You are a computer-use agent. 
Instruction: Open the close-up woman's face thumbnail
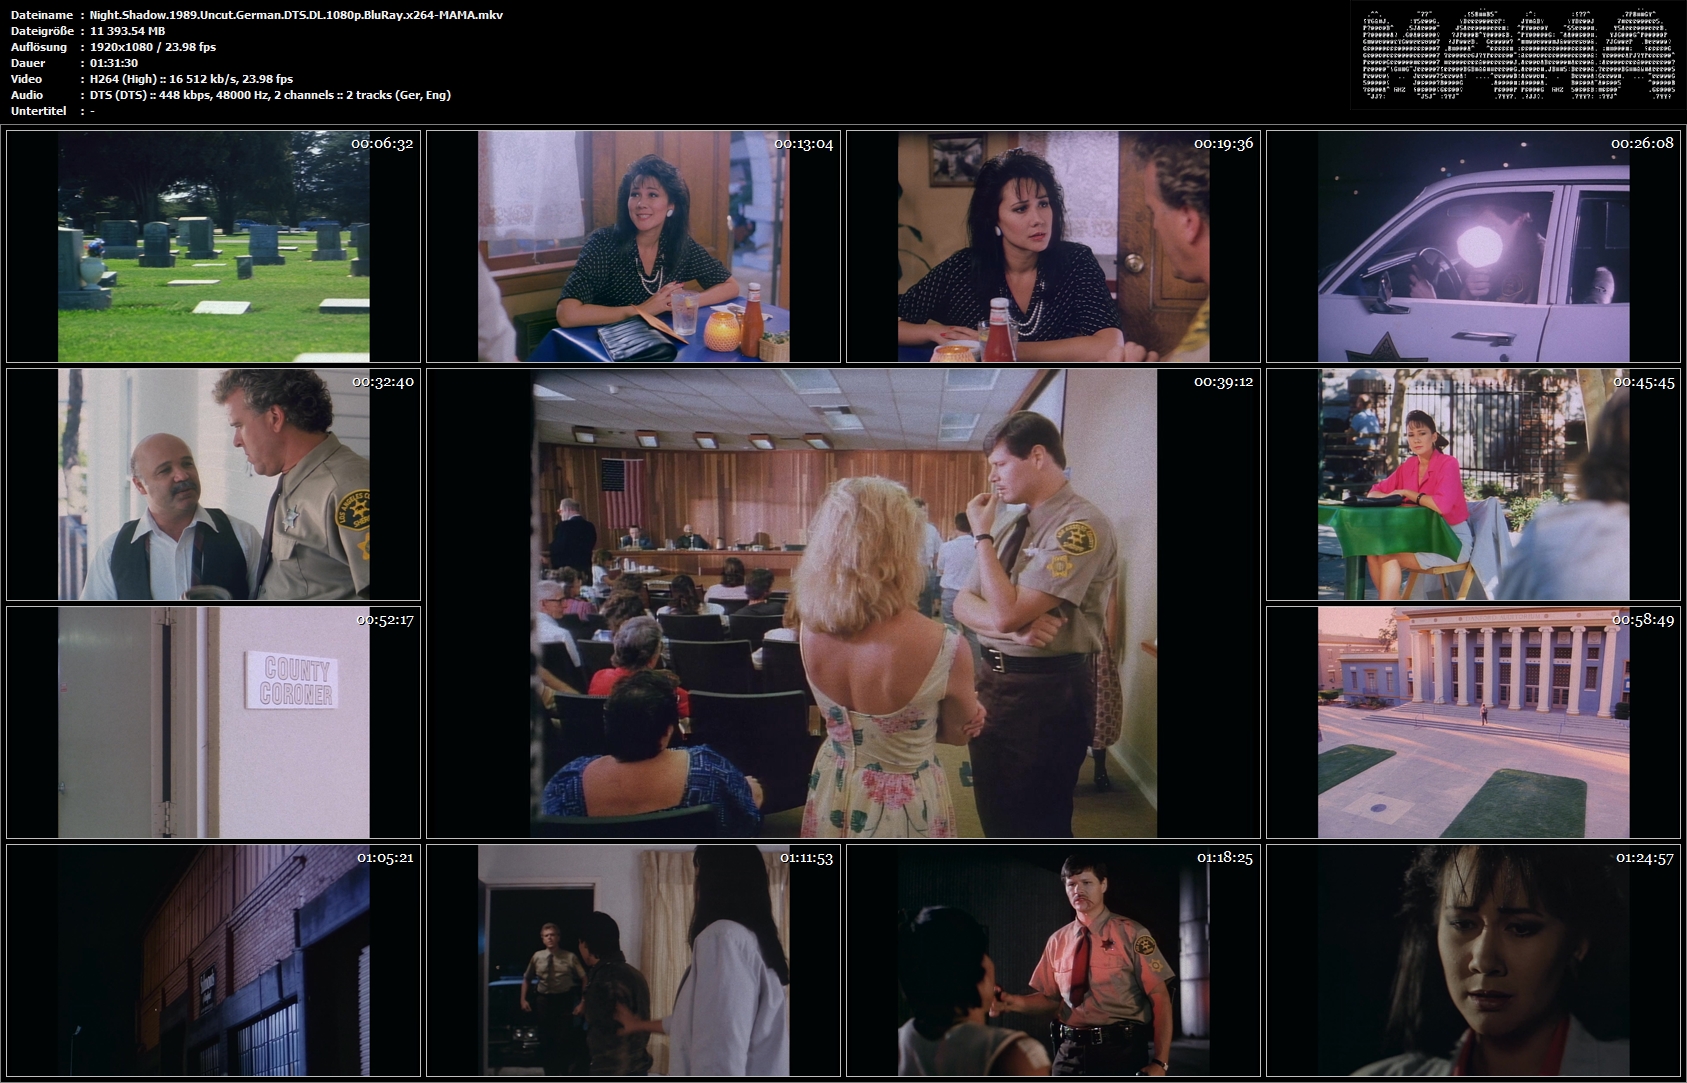click(x=1473, y=960)
